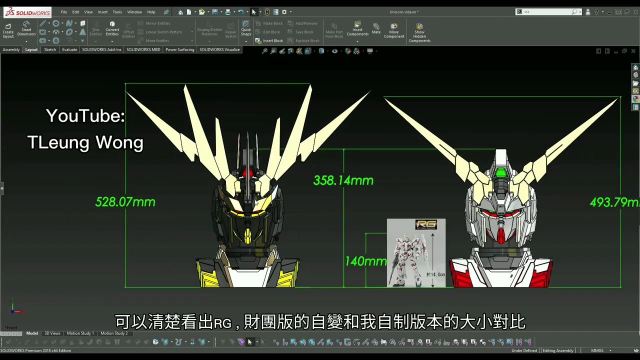640x360 pixels.
Task: Click Move Entities in the ribbon
Action: point(154,41)
